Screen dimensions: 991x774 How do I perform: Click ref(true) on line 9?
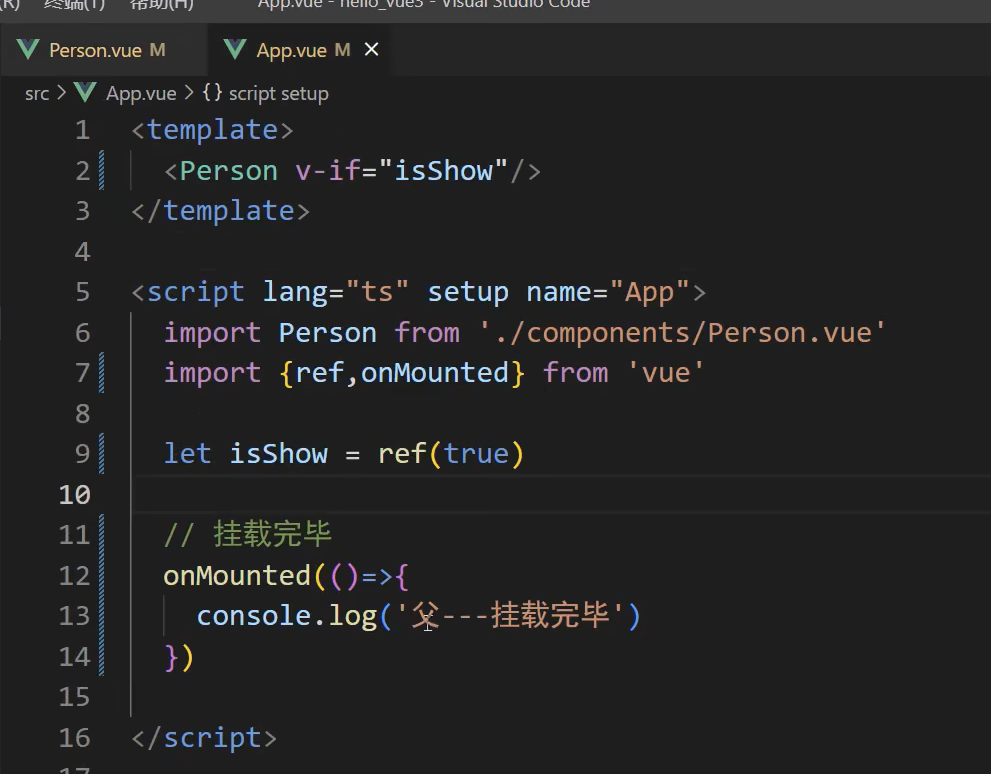click(x=451, y=454)
